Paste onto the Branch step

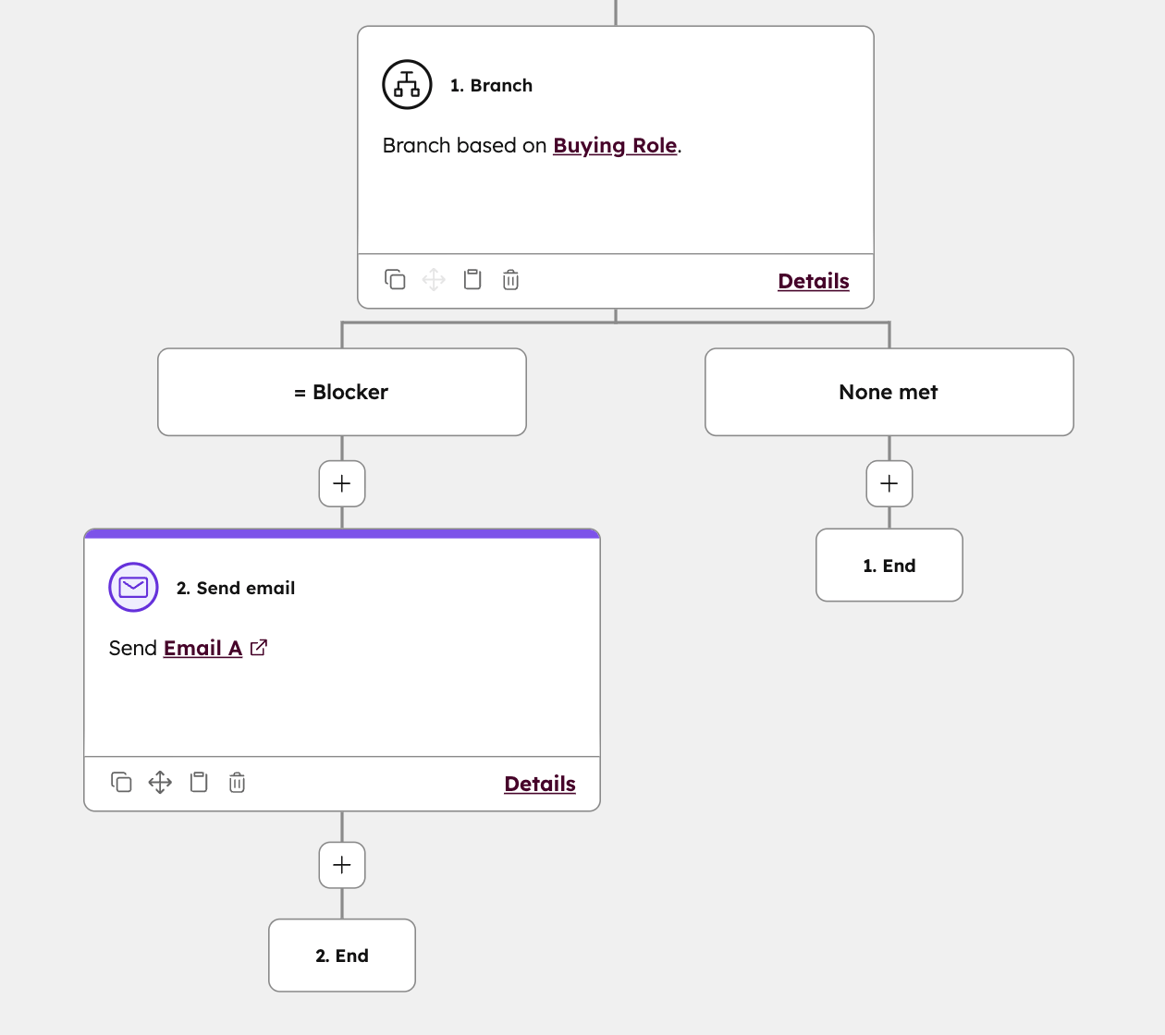pos(472,280)
